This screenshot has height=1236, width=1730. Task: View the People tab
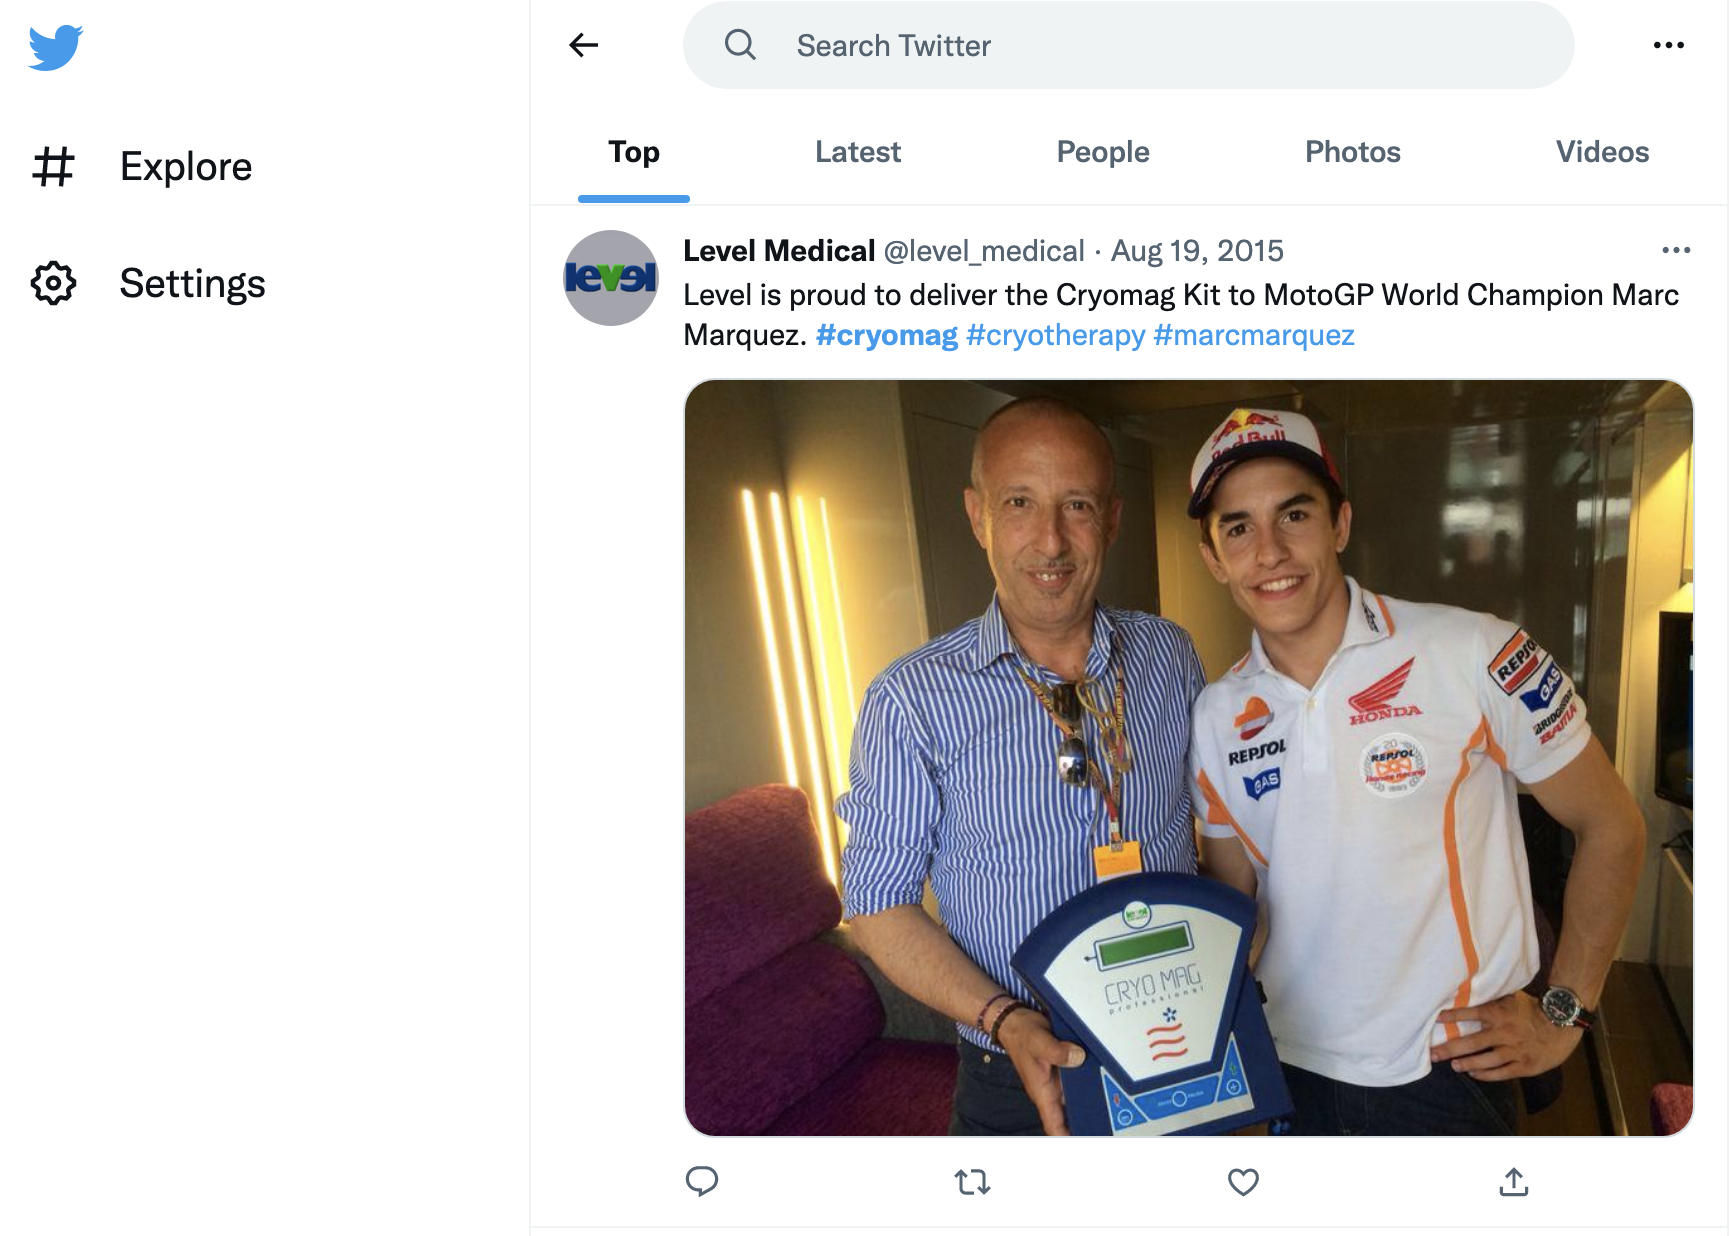[x=1102, y=152]
